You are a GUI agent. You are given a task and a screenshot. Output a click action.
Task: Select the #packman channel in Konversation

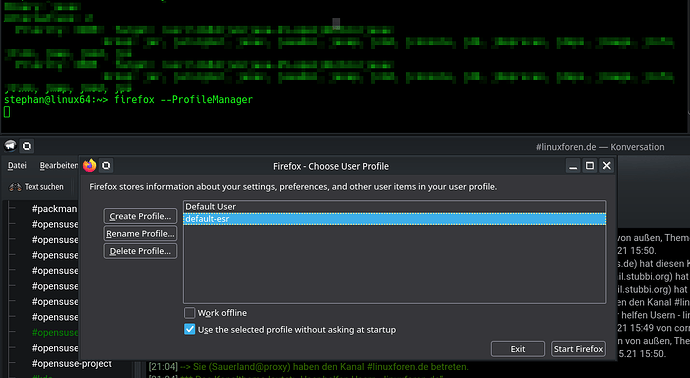55,209
